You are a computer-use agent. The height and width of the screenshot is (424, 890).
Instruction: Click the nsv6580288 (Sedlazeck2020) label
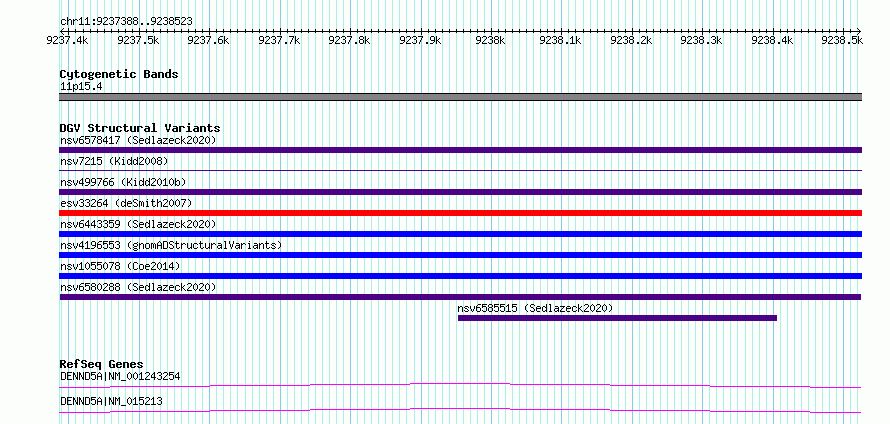138,287
